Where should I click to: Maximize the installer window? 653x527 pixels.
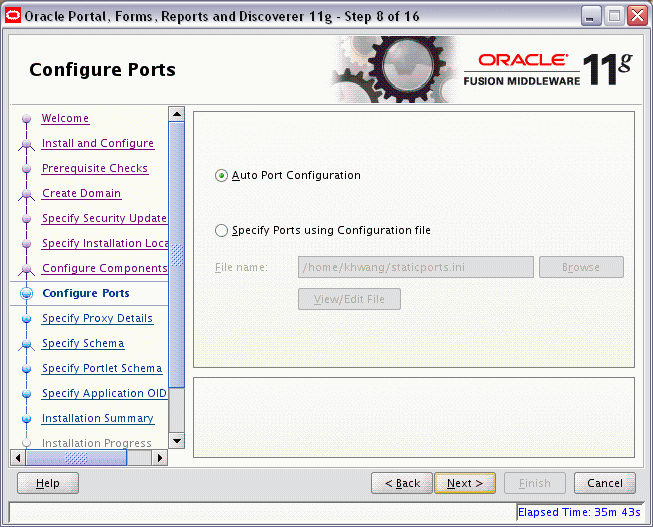tap(614, 16)
